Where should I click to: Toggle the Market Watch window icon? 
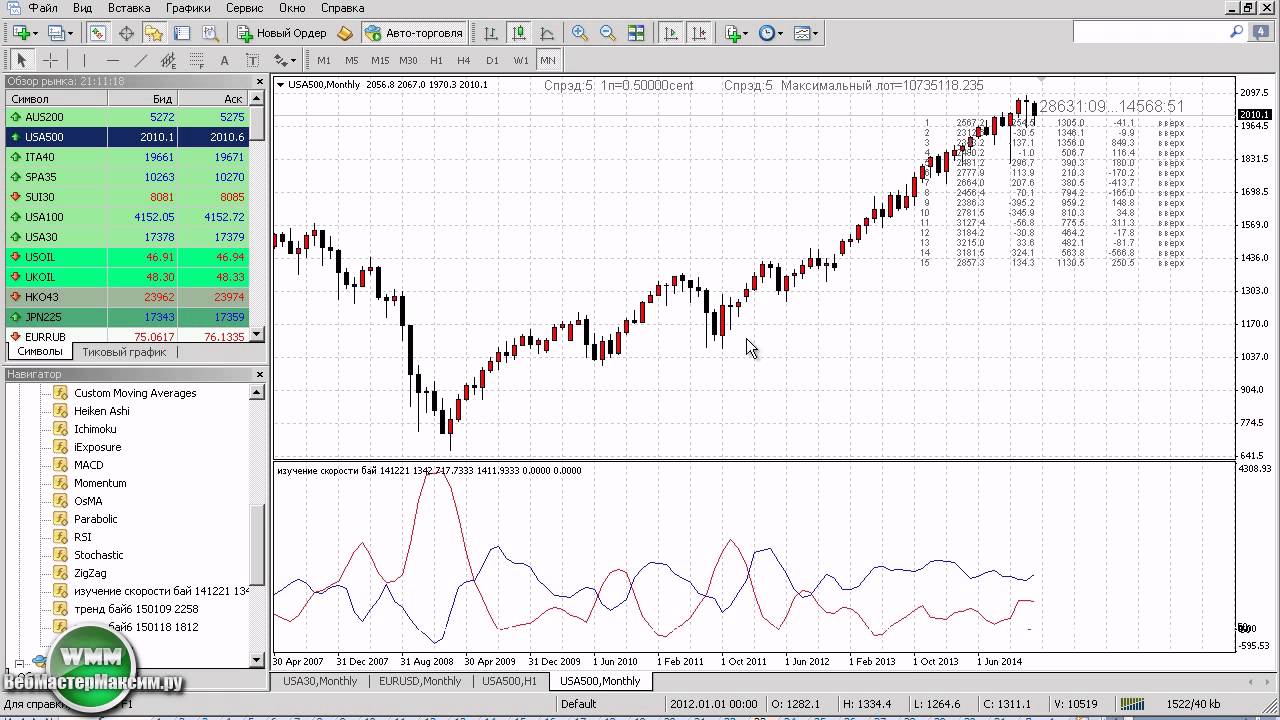pyautogui.click(x=97, y=33)
